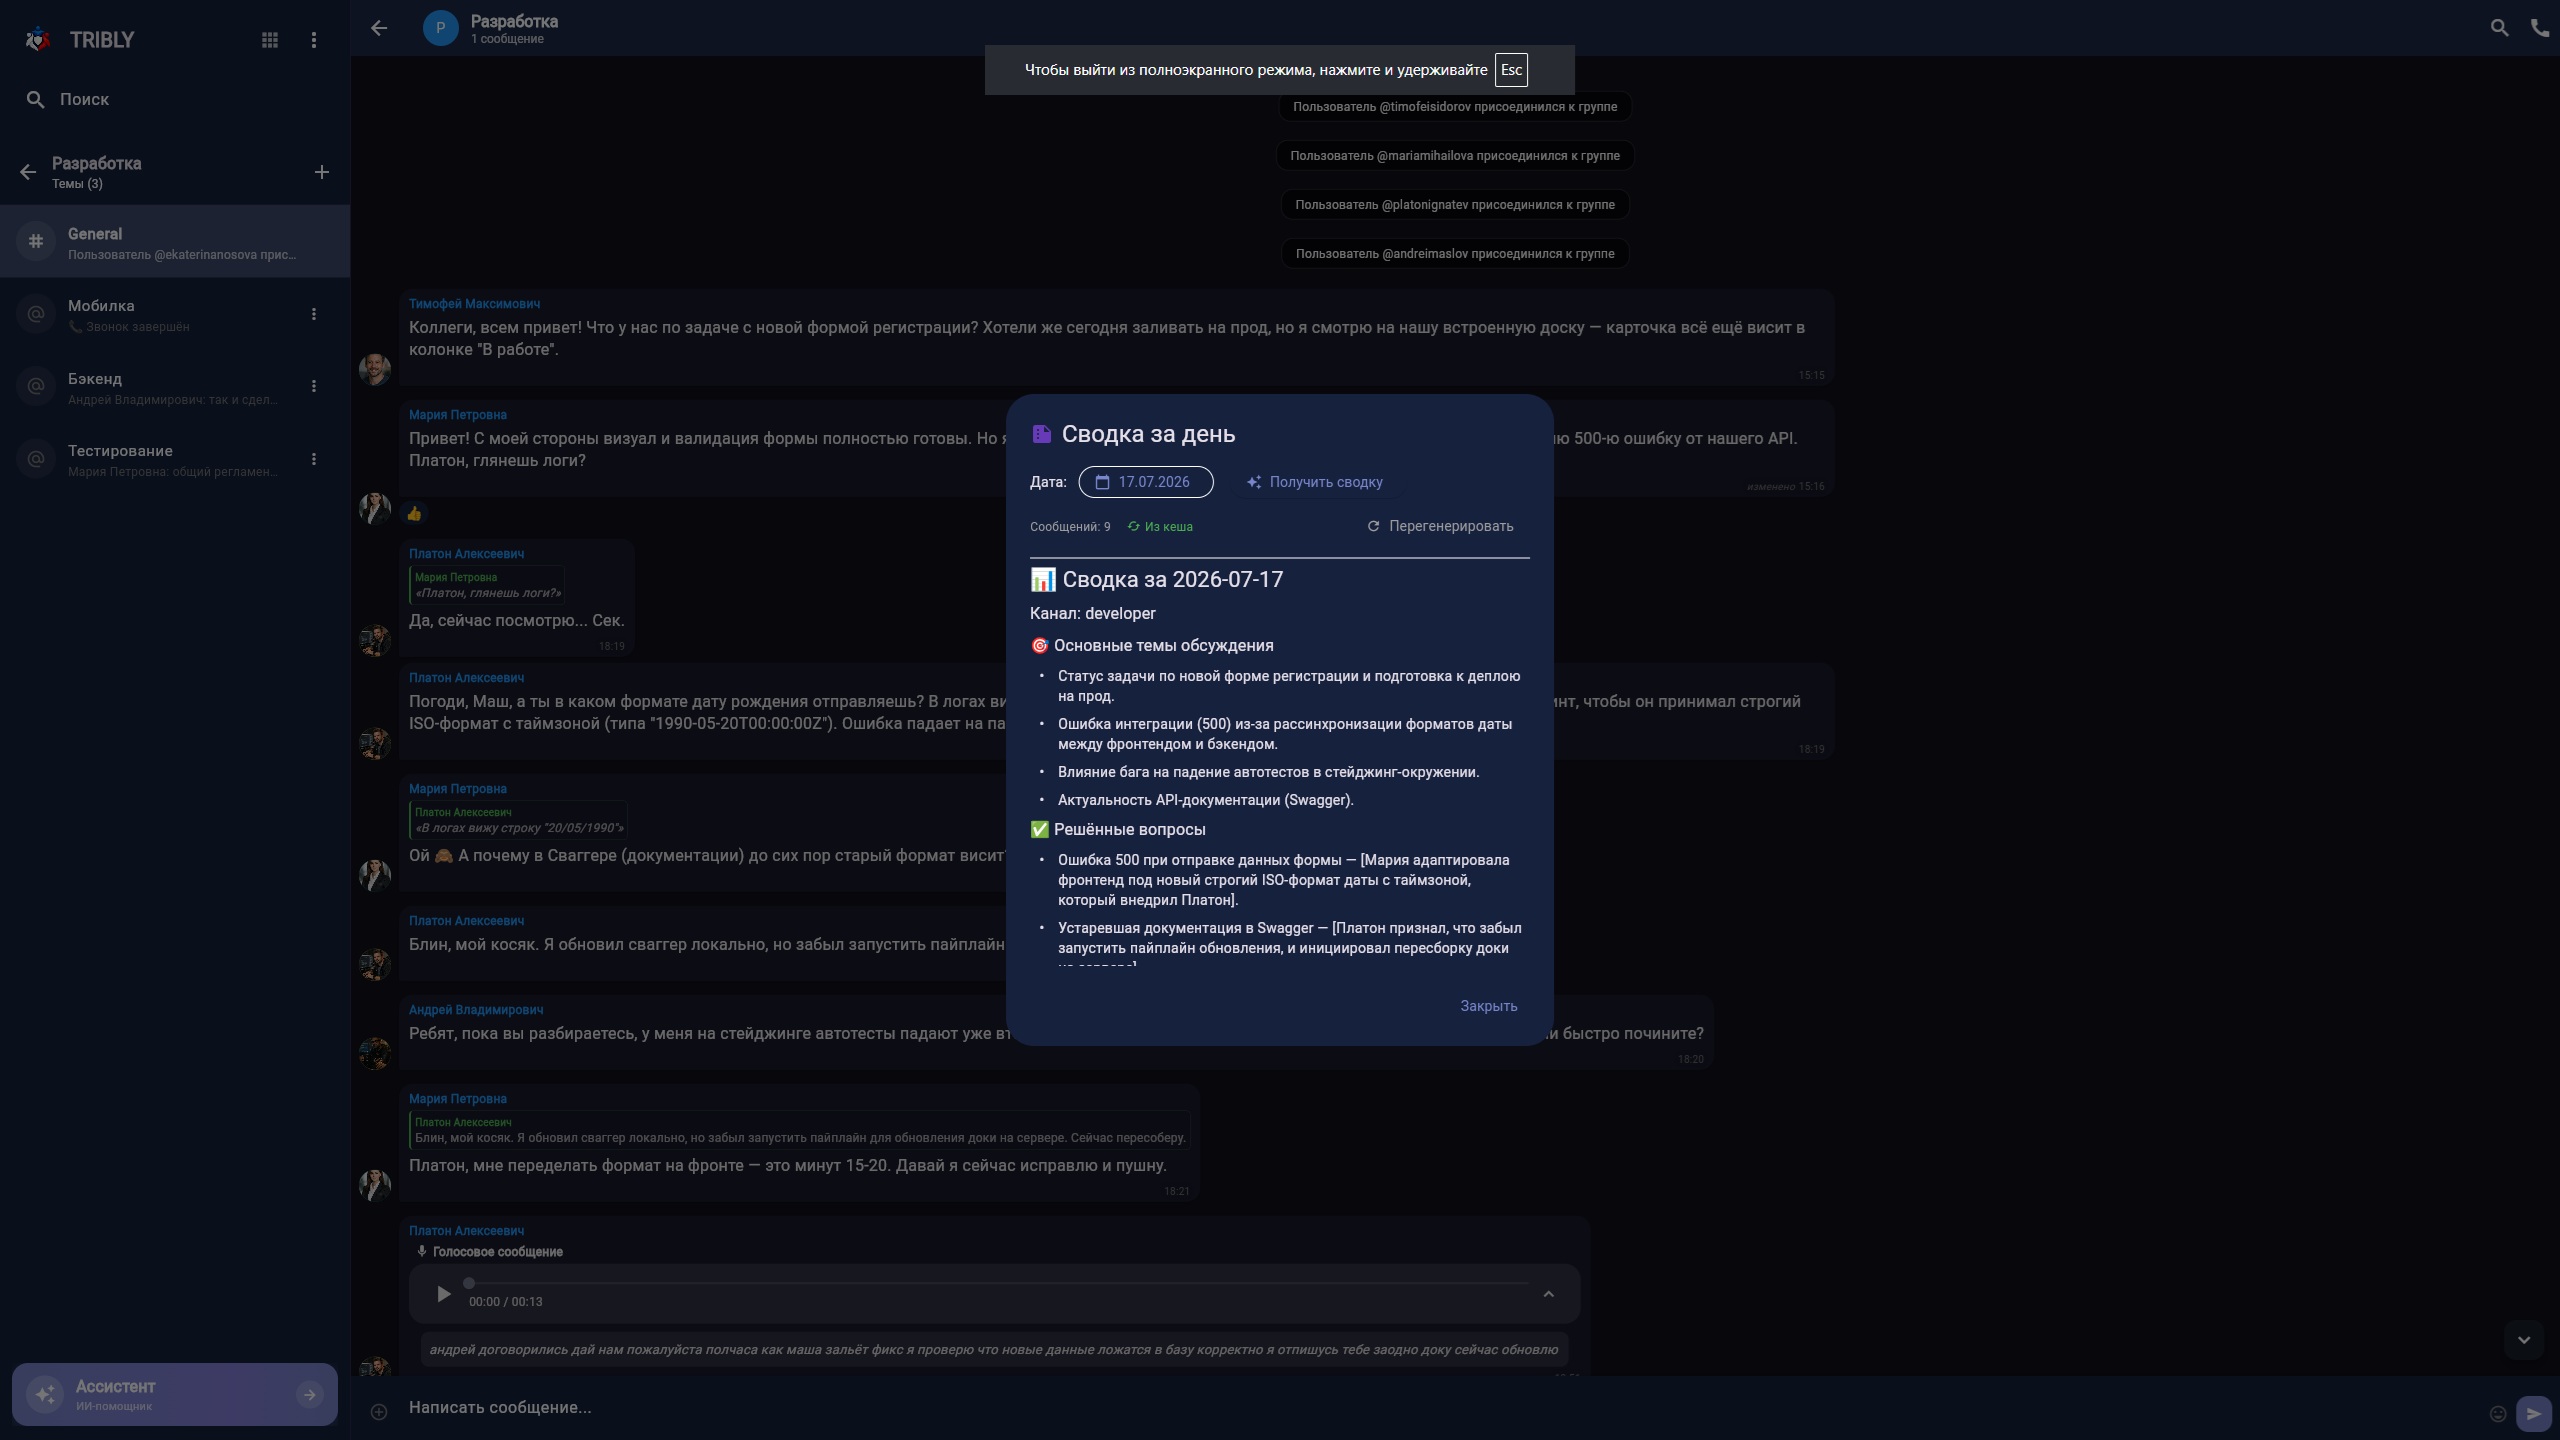Click the Сводка за день title icon

[1041, 434]
